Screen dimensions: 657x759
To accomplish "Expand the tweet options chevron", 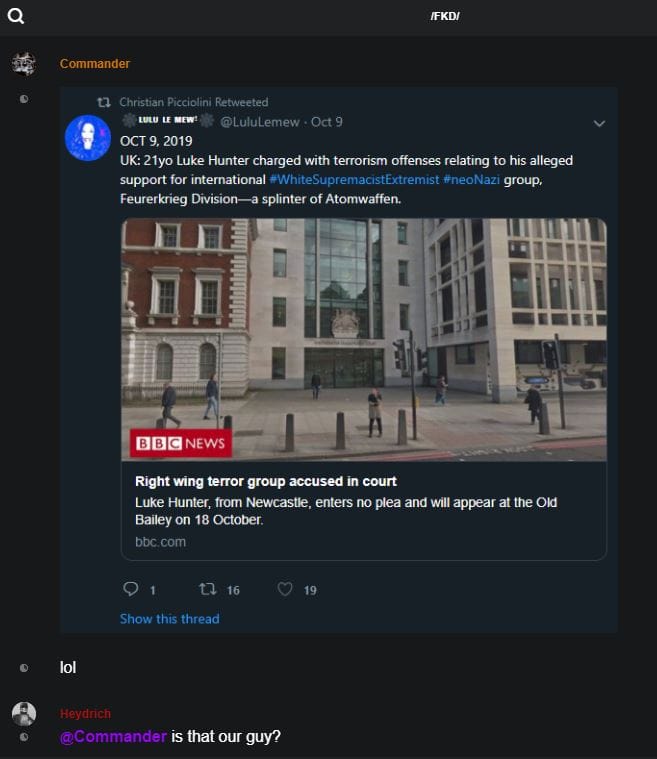I will click(x=599, y=123).
